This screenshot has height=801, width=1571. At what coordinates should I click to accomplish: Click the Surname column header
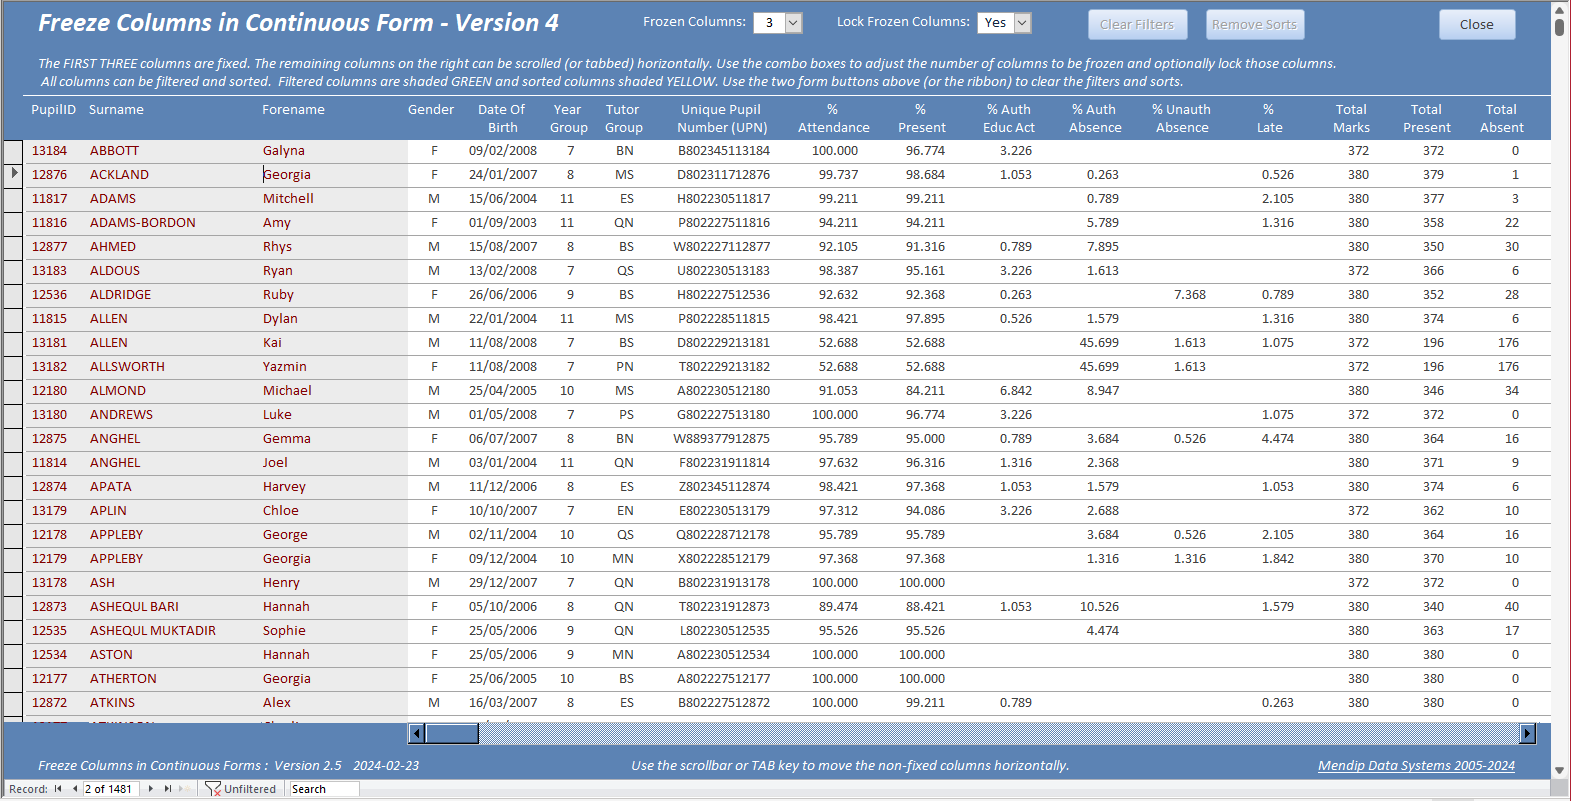click(116, 110)
